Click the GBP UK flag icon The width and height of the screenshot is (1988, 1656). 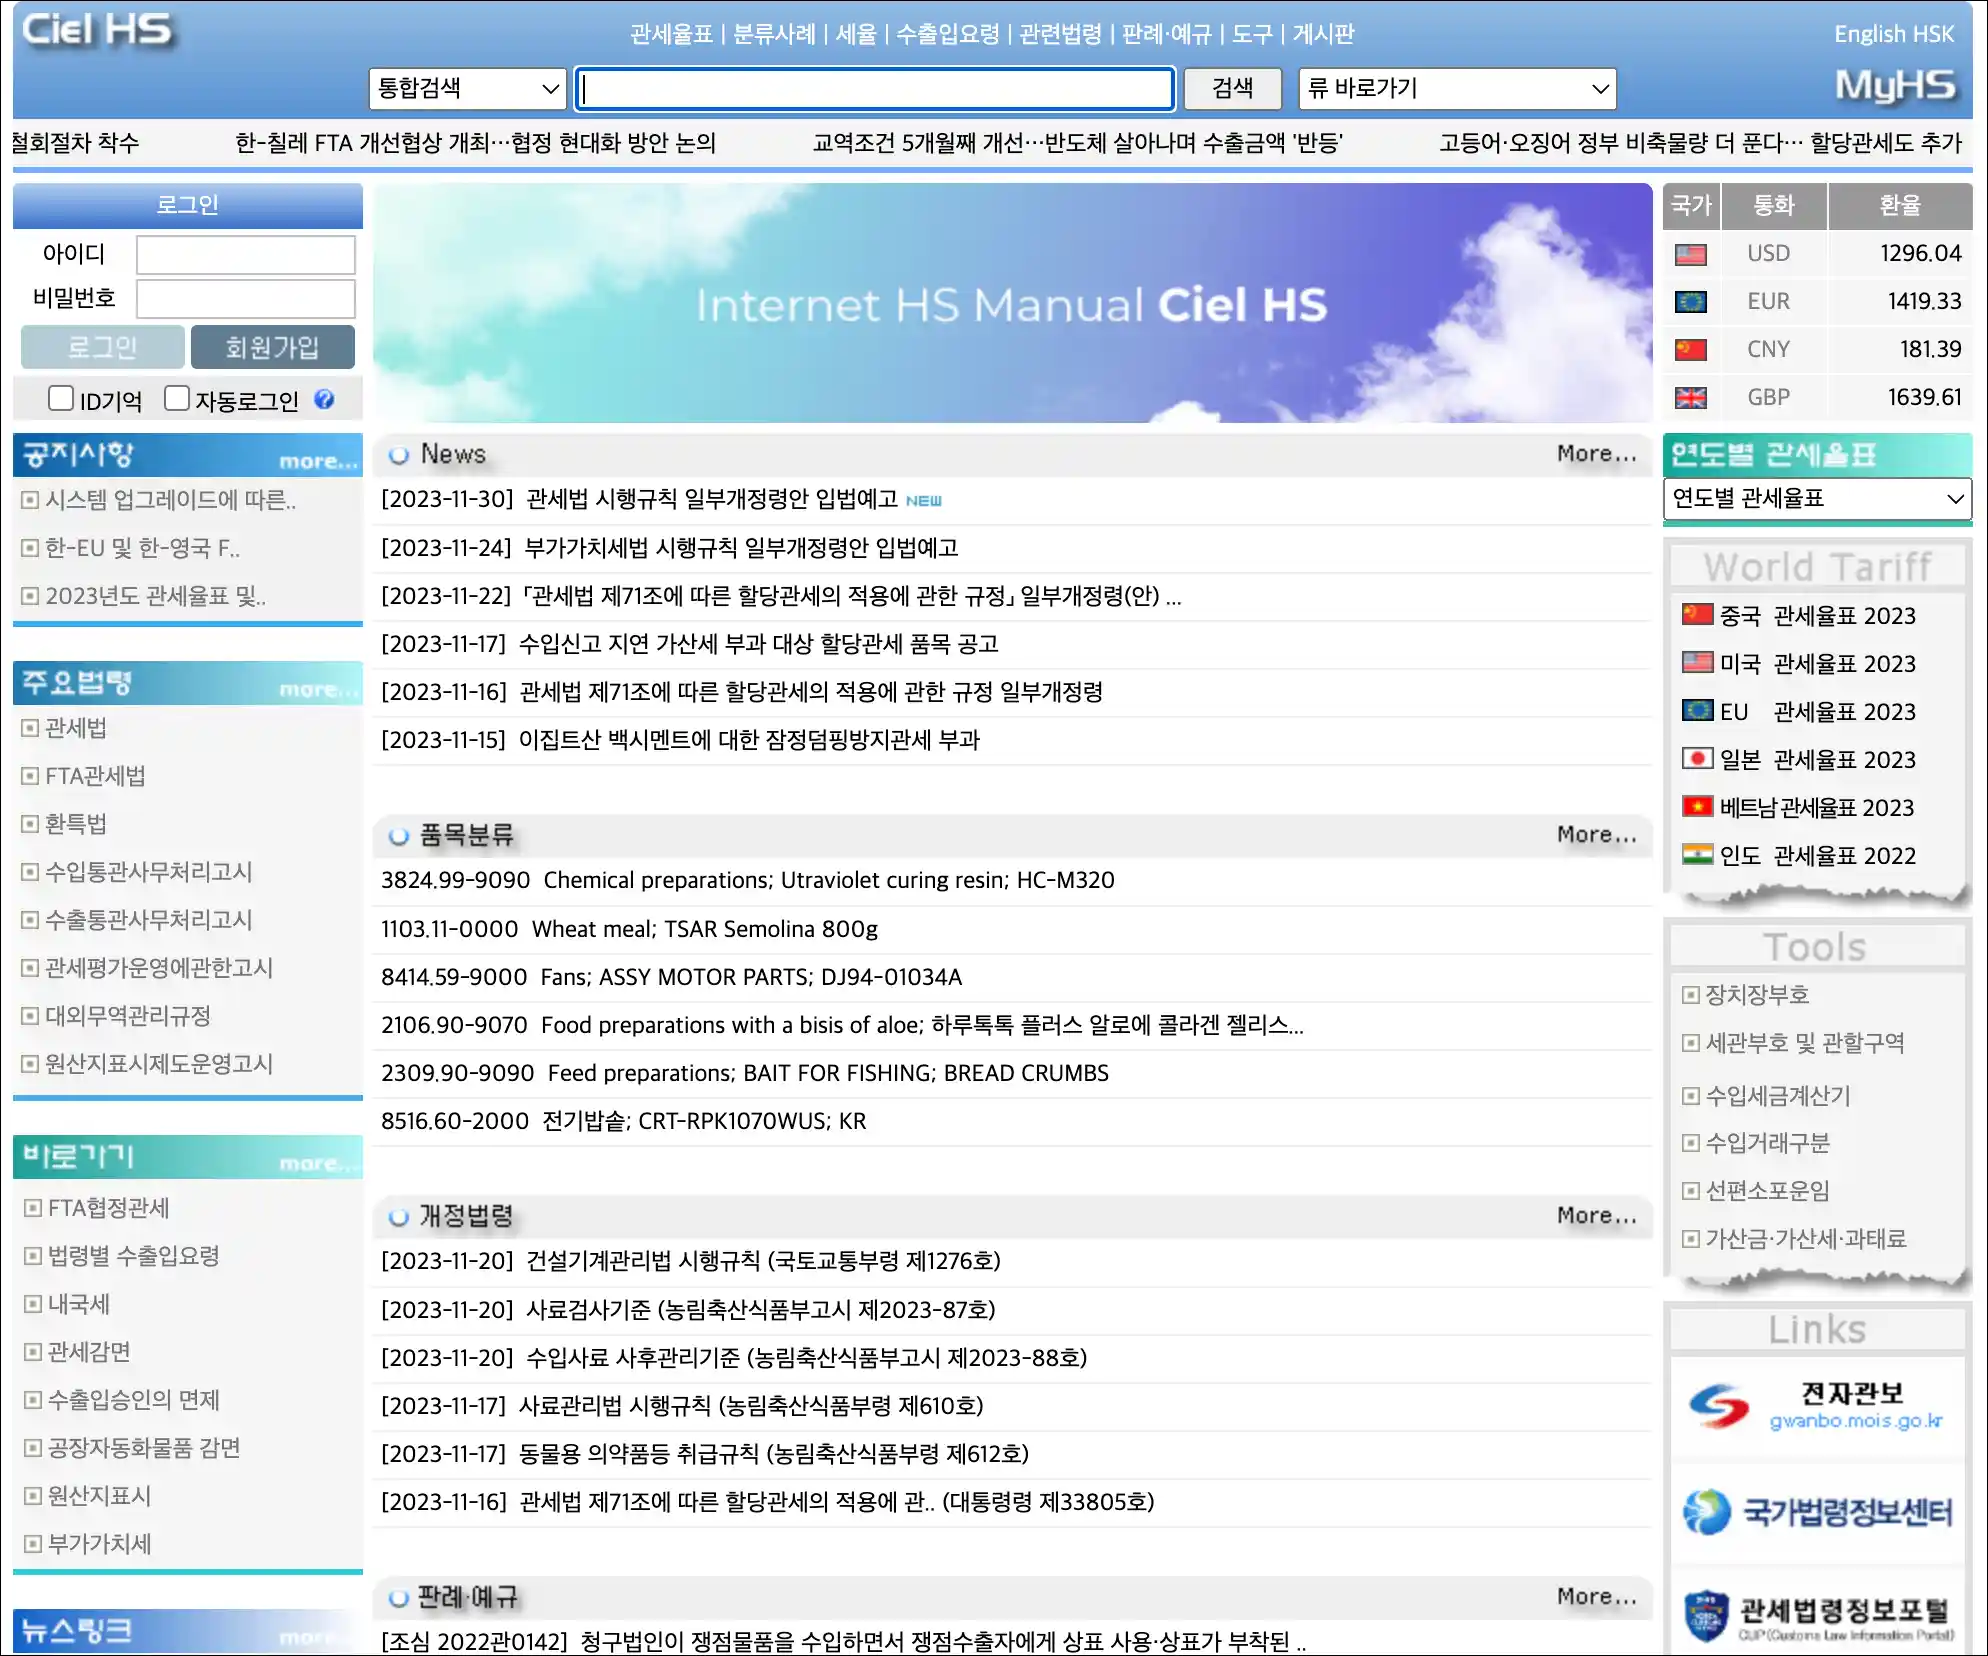[x=1691, y=398]
